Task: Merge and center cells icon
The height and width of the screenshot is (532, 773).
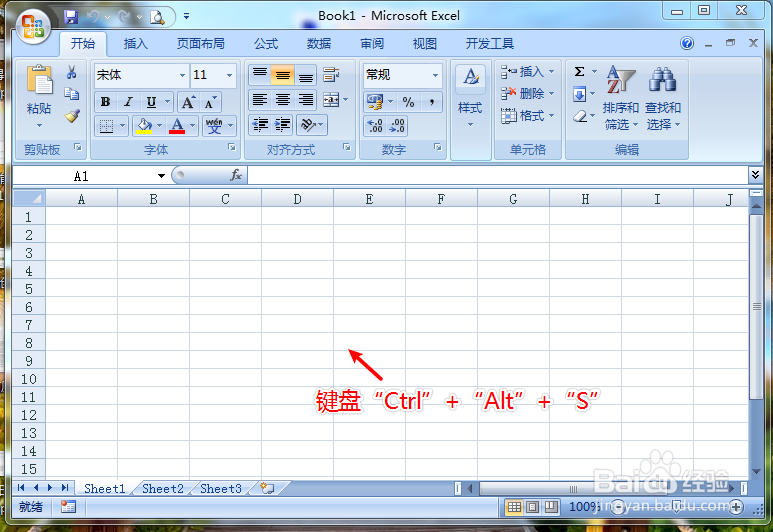Action: pyautogui.click(x=331, y=100)
